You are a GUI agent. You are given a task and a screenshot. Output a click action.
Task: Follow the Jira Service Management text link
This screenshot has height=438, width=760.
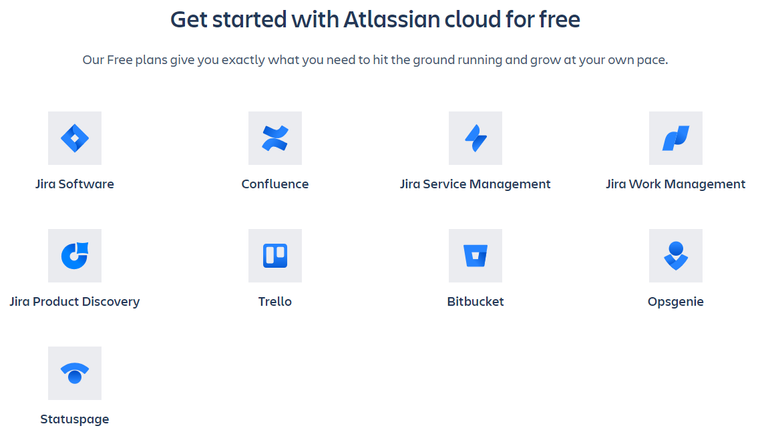pos(475,184)
